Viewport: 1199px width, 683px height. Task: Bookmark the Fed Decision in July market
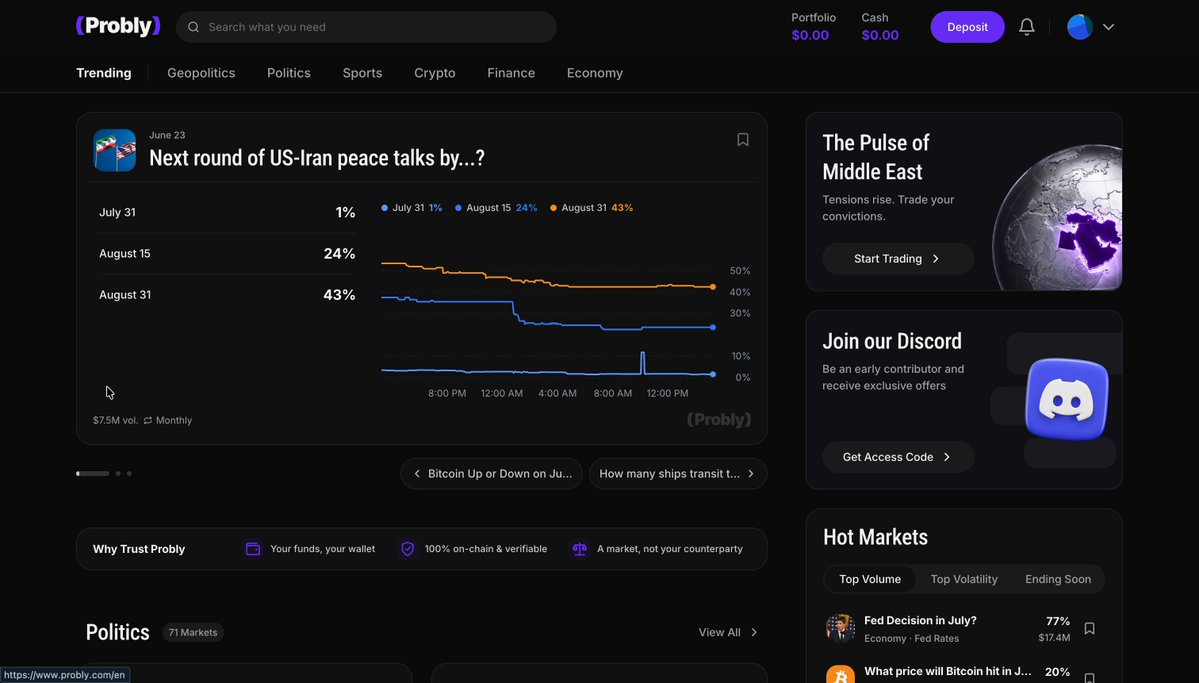coord(1090,629)
